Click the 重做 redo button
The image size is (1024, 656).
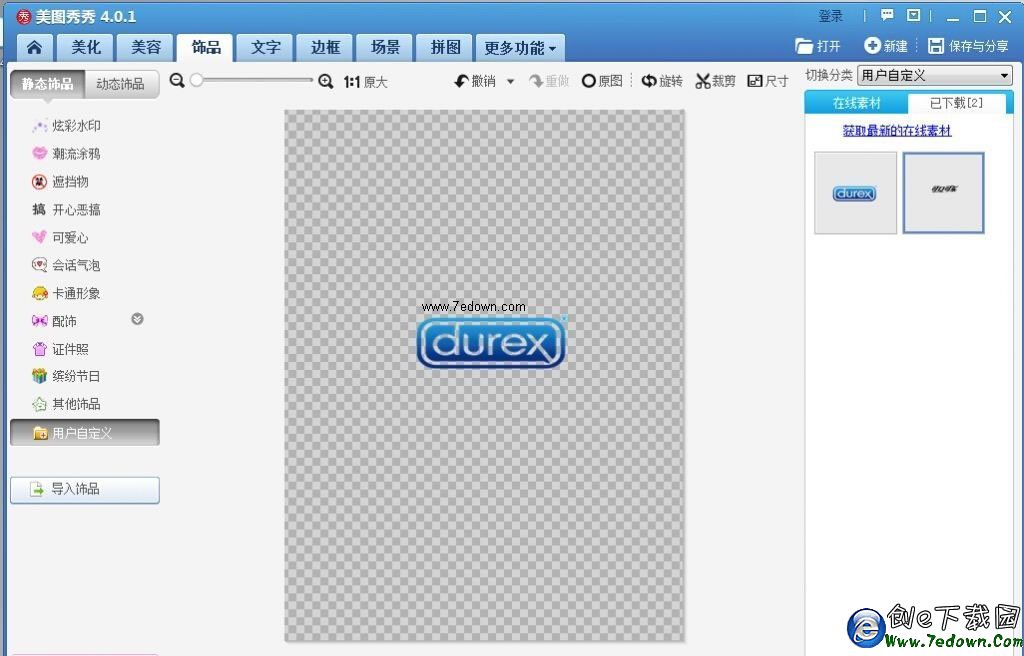click(x=549, y=81)
